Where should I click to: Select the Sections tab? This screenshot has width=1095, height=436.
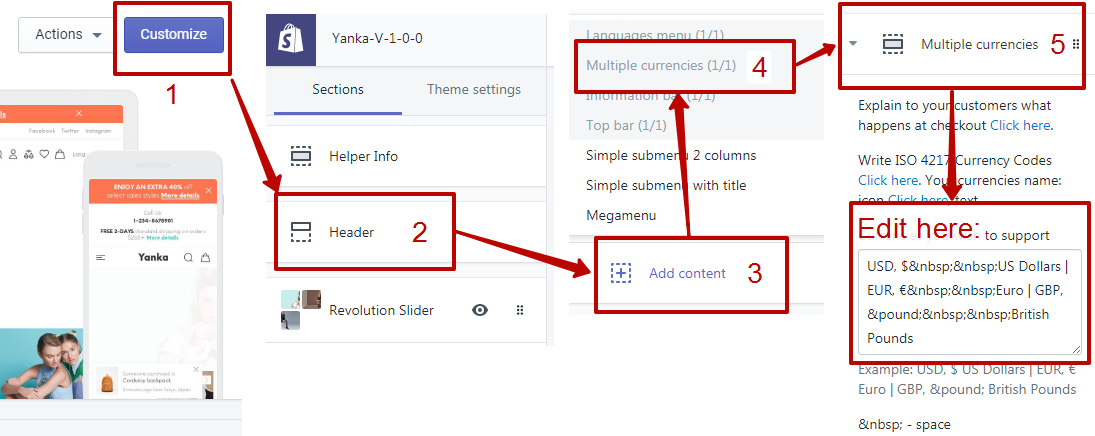point(338,89)
